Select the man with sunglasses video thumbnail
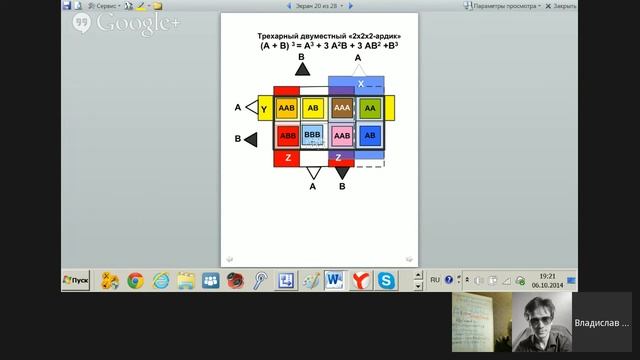This screenshot has height=360, width=640. tap(542, 322)
